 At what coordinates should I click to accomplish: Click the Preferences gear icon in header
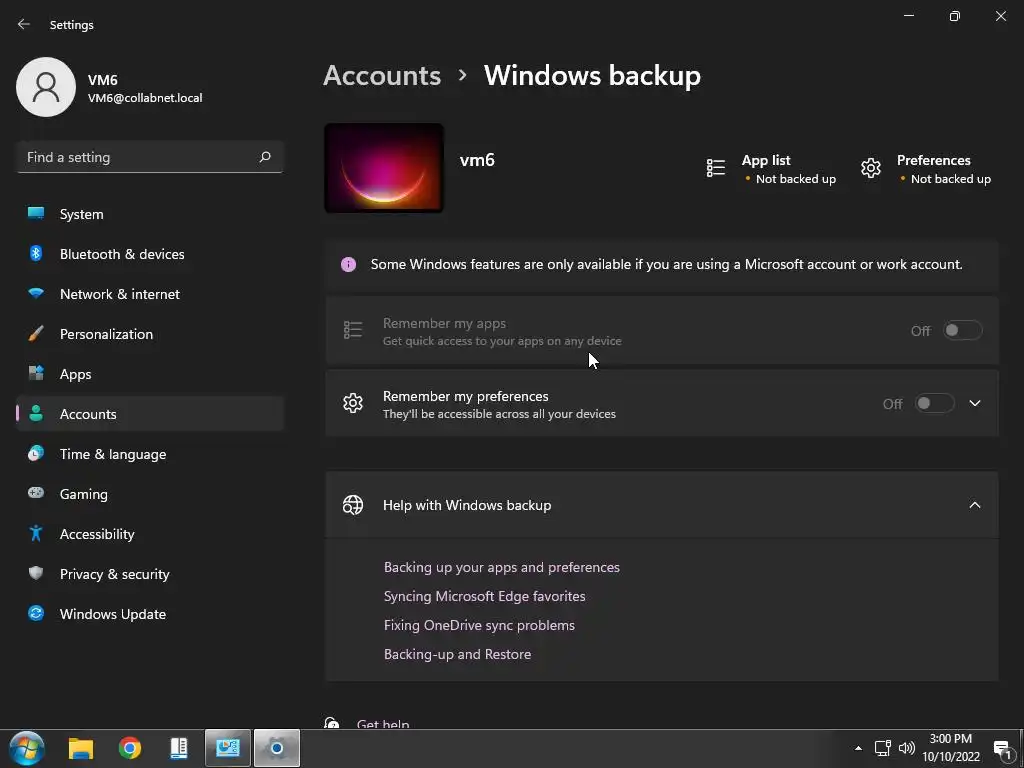[871, 168]
